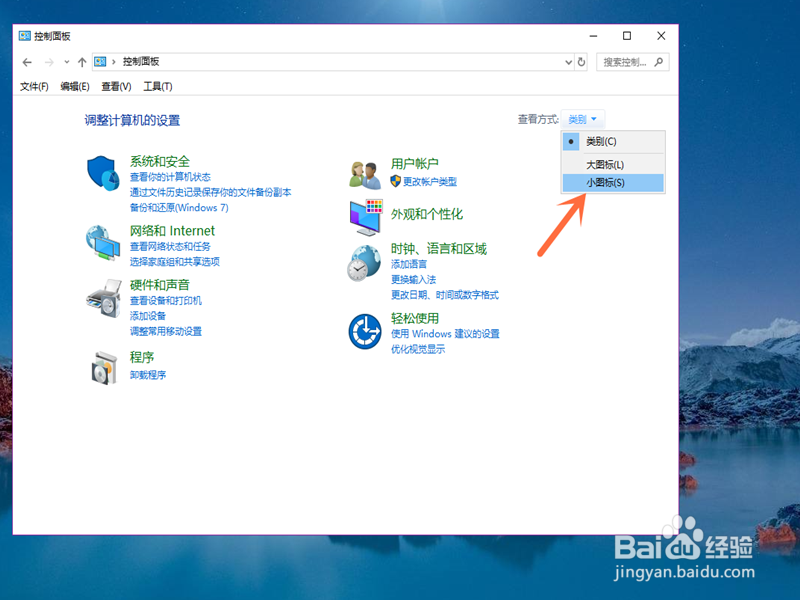
Task: Open the 文件(F) menu
Action: point(34,87)
